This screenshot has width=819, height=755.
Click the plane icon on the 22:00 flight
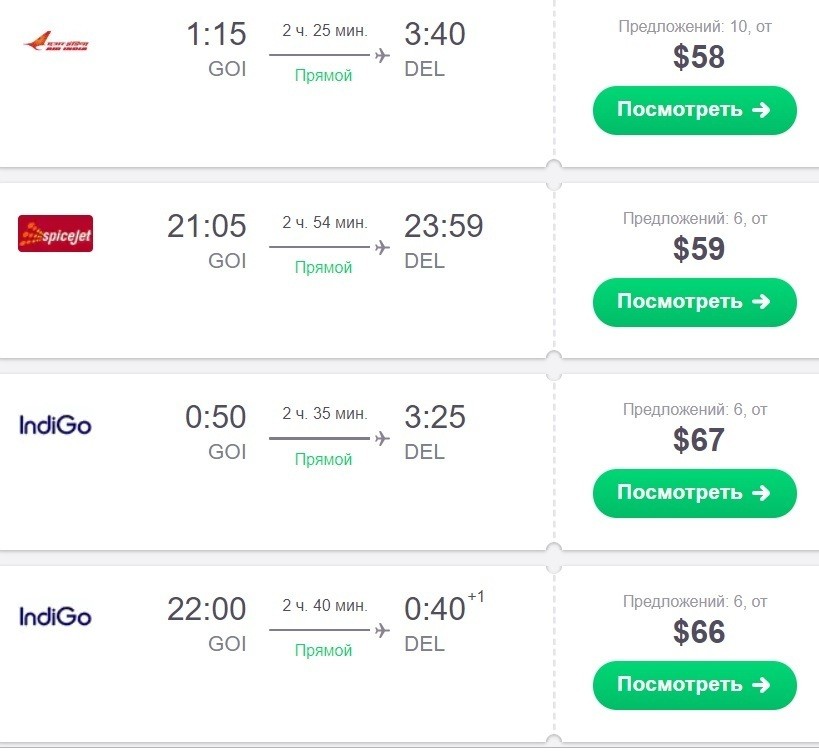tap(381, 630)
